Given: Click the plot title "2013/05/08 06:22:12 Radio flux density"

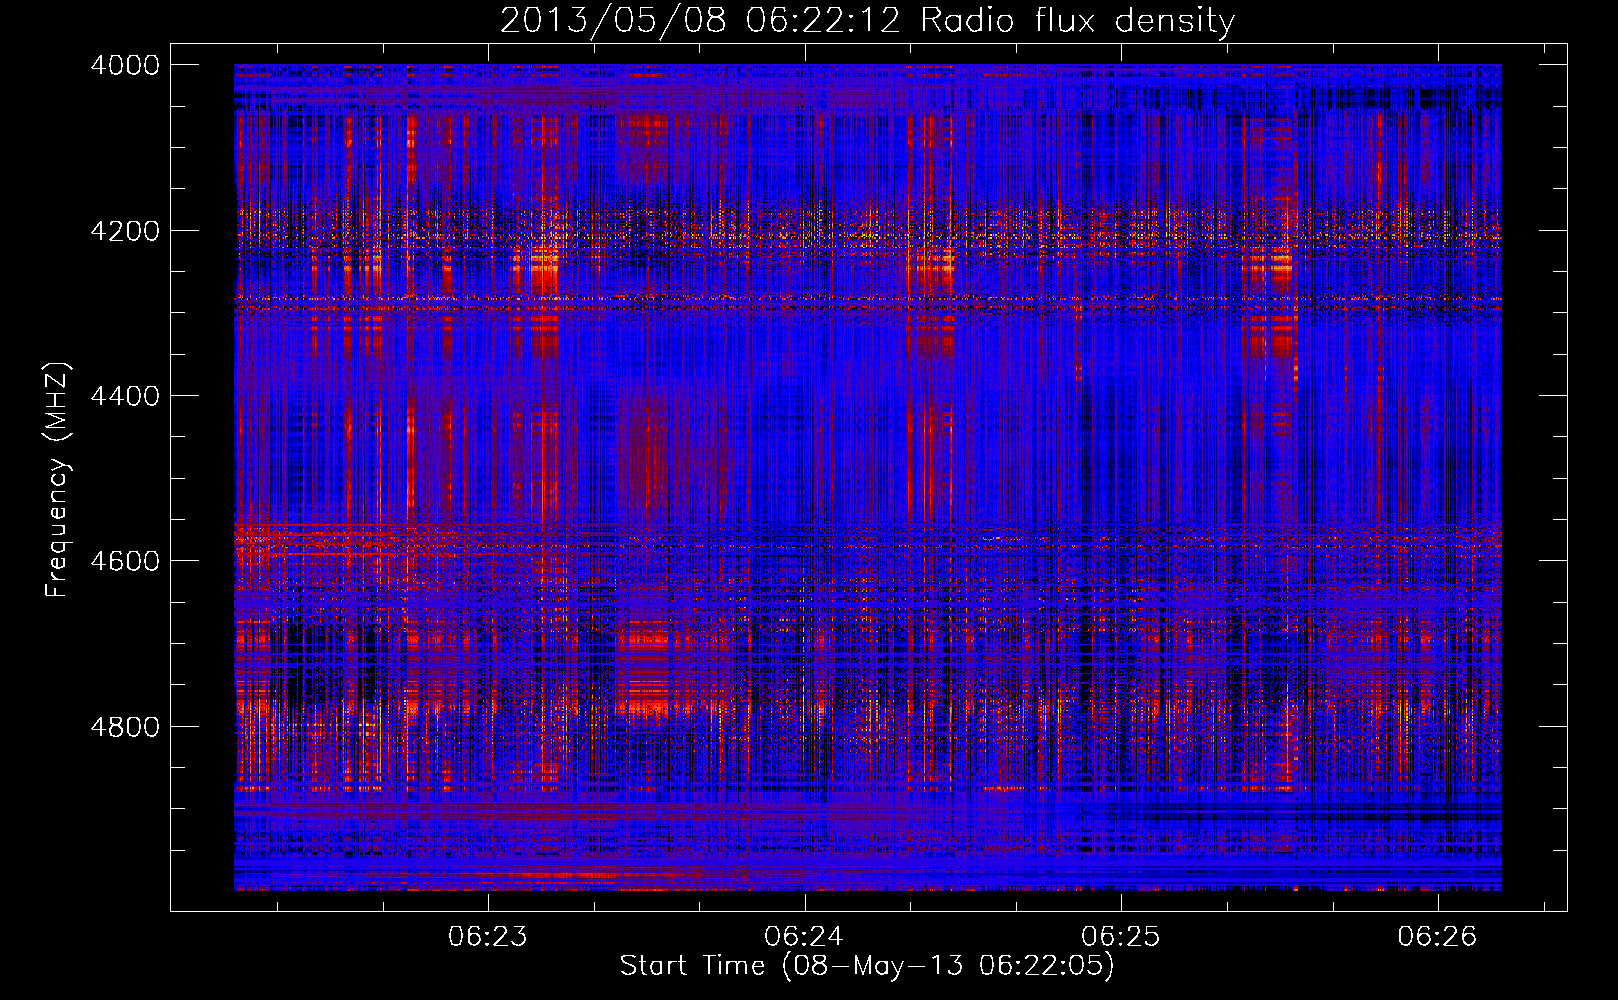Looking at the screenshot, I should click(867, 21).
